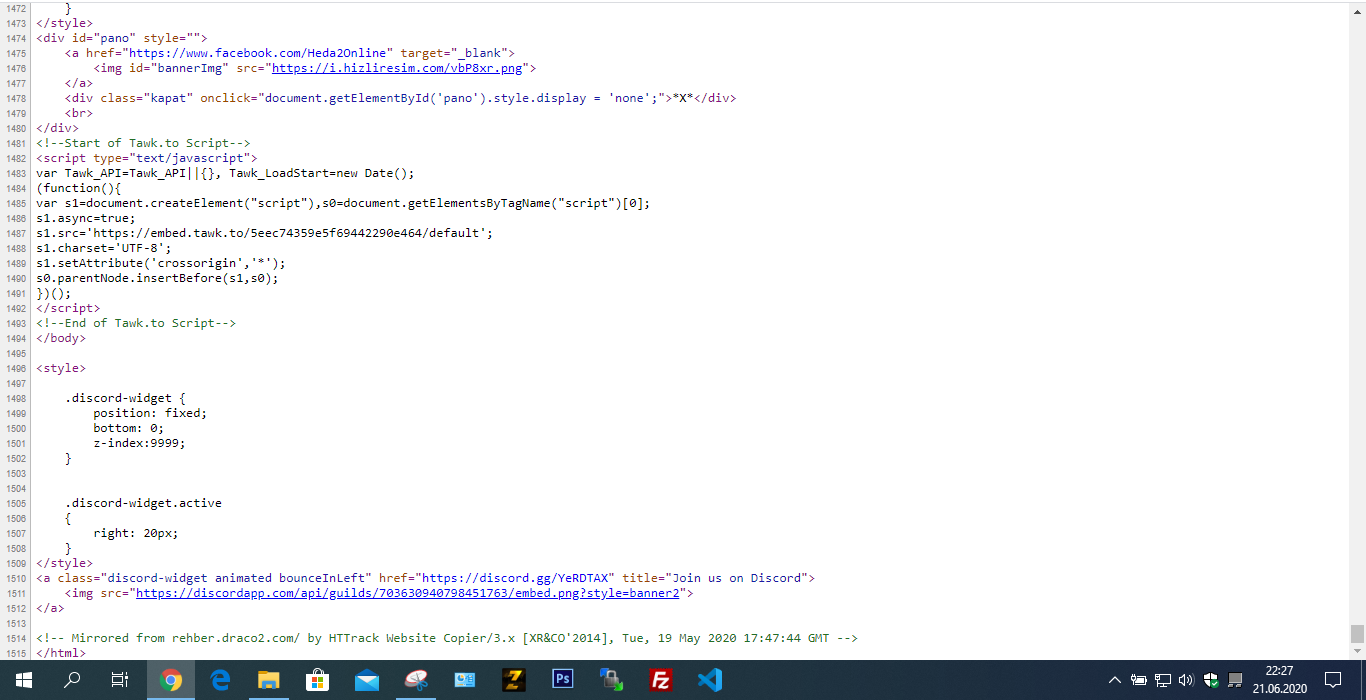Click the 'bottom: 0;' rule
This screenshot has height=700, width=1366.
[x=129, y=428]
